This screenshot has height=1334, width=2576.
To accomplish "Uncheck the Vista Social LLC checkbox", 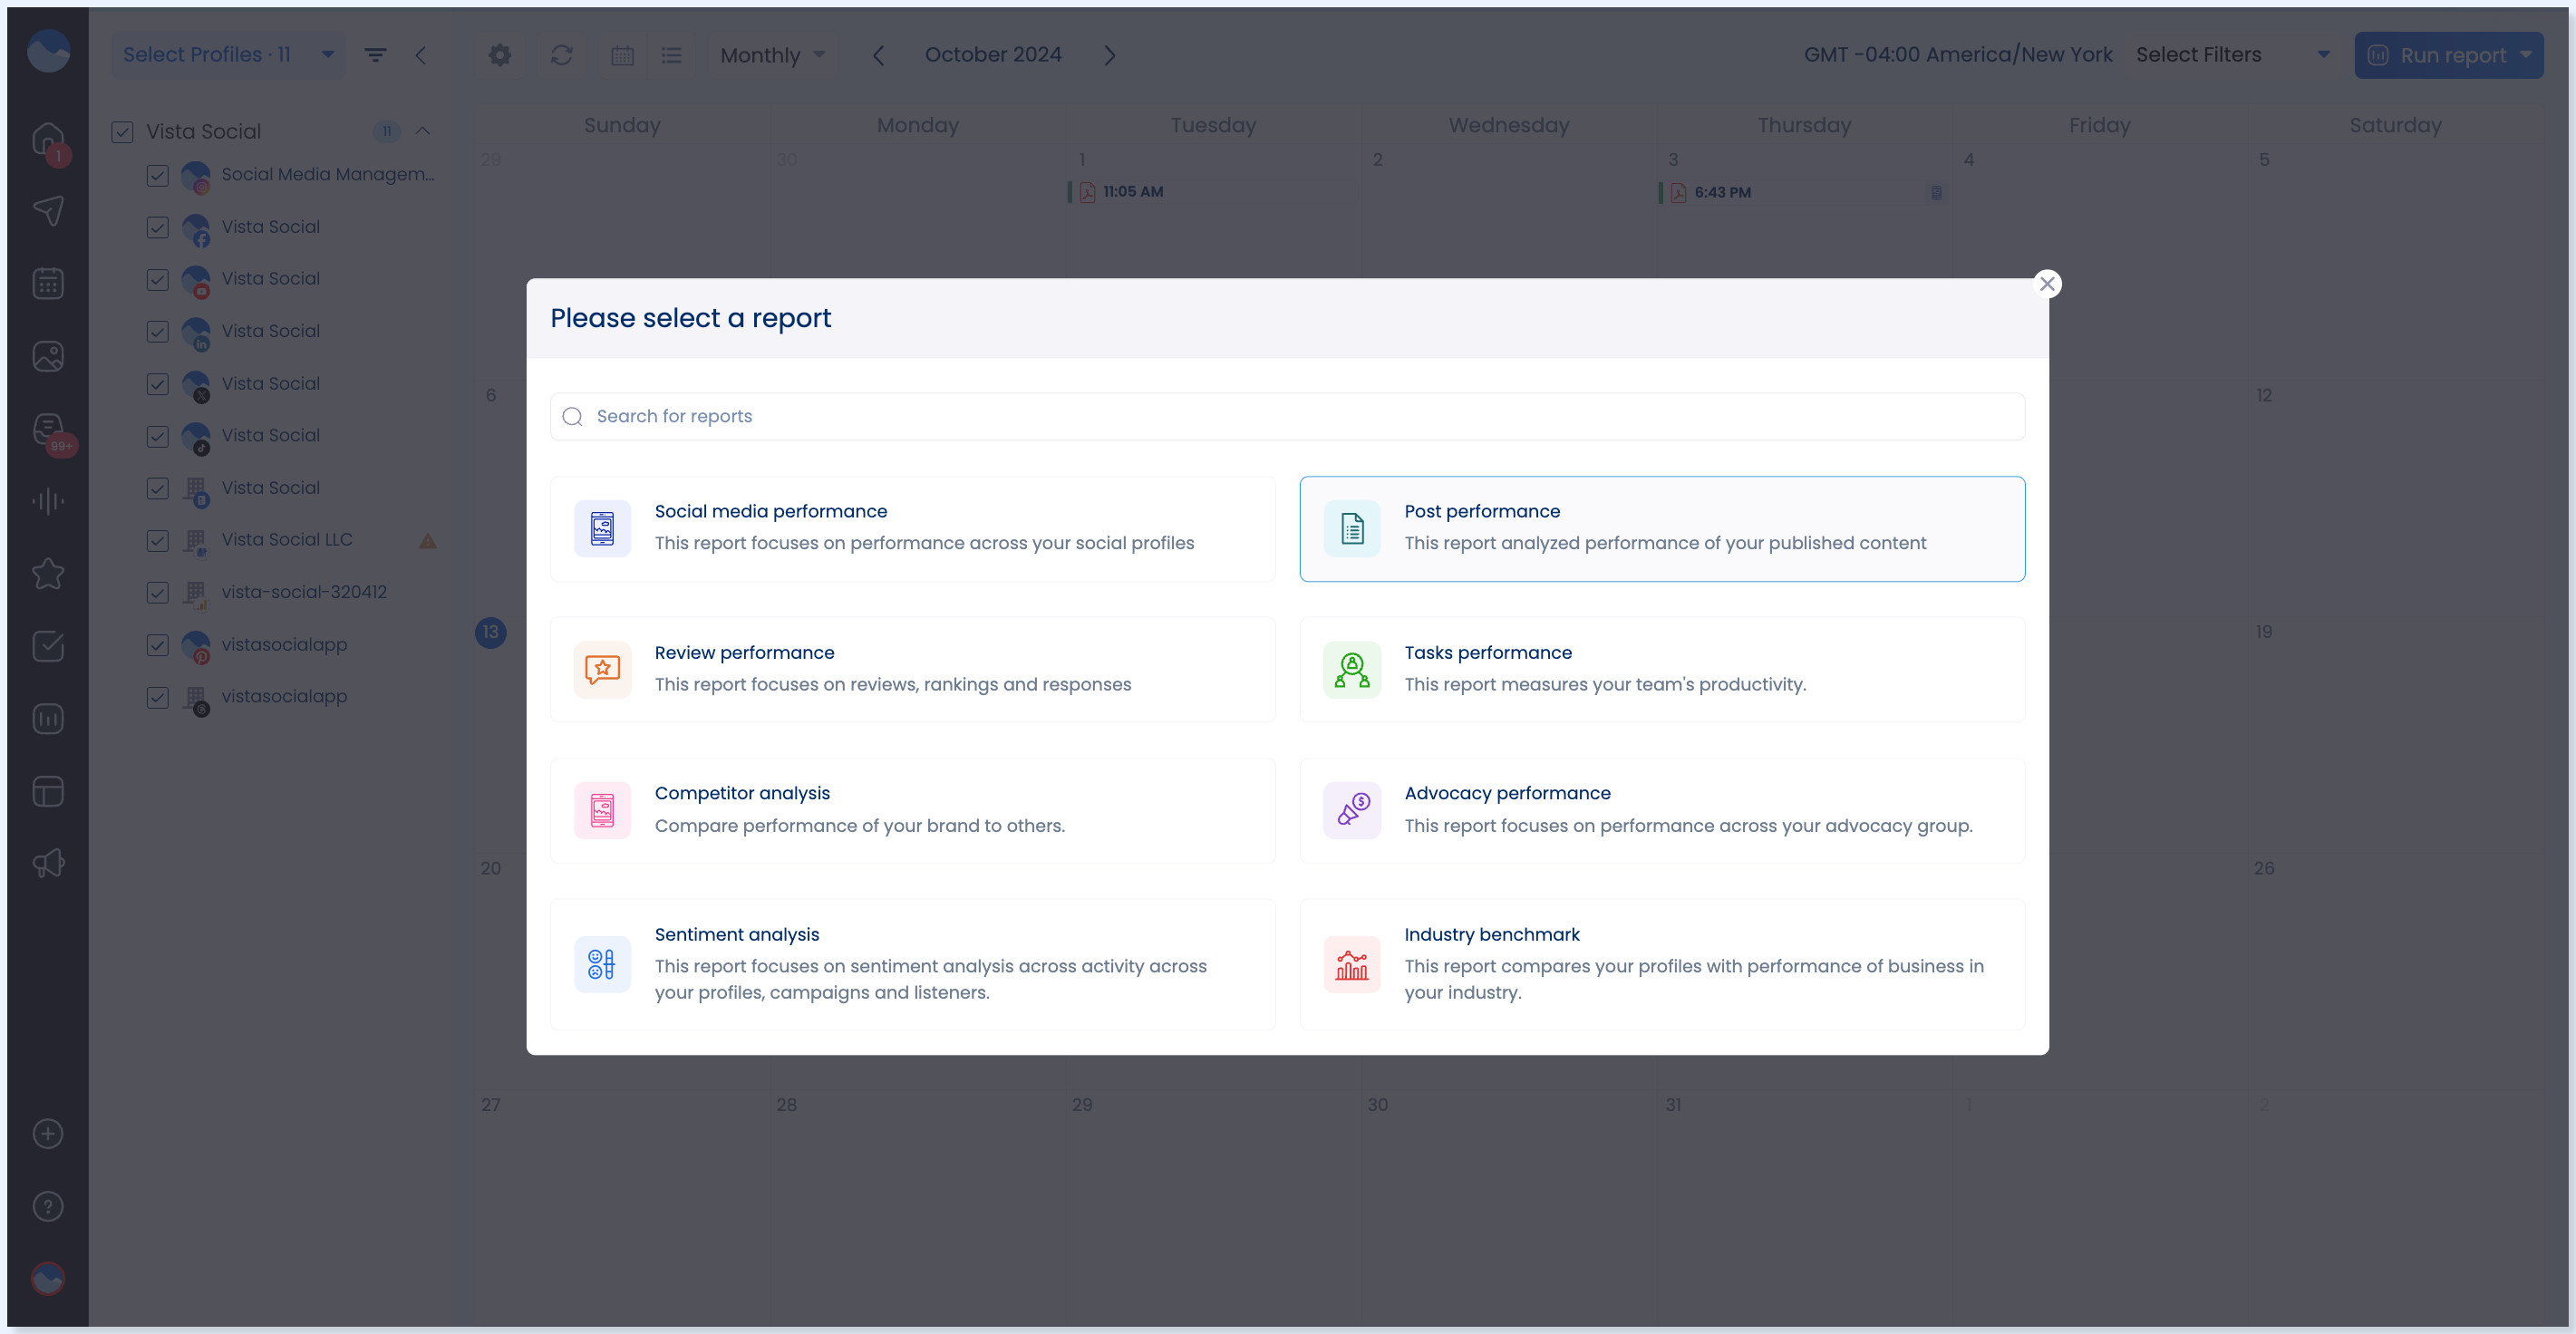I will click(x=157, y=540).
